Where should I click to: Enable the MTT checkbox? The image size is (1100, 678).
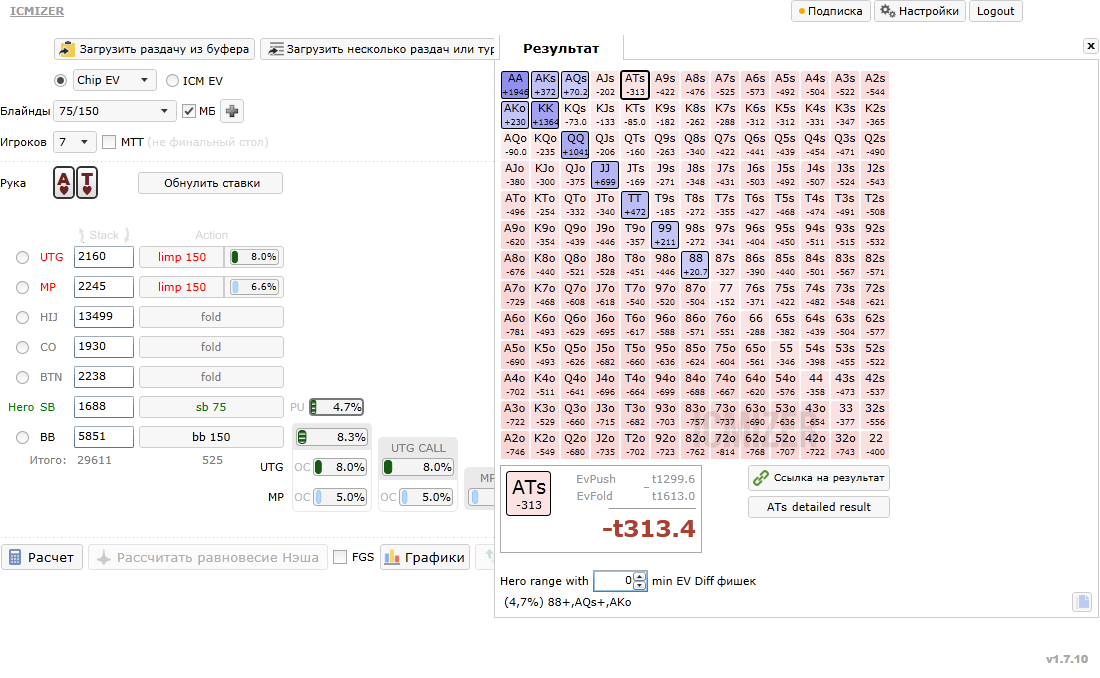[109, 142]
